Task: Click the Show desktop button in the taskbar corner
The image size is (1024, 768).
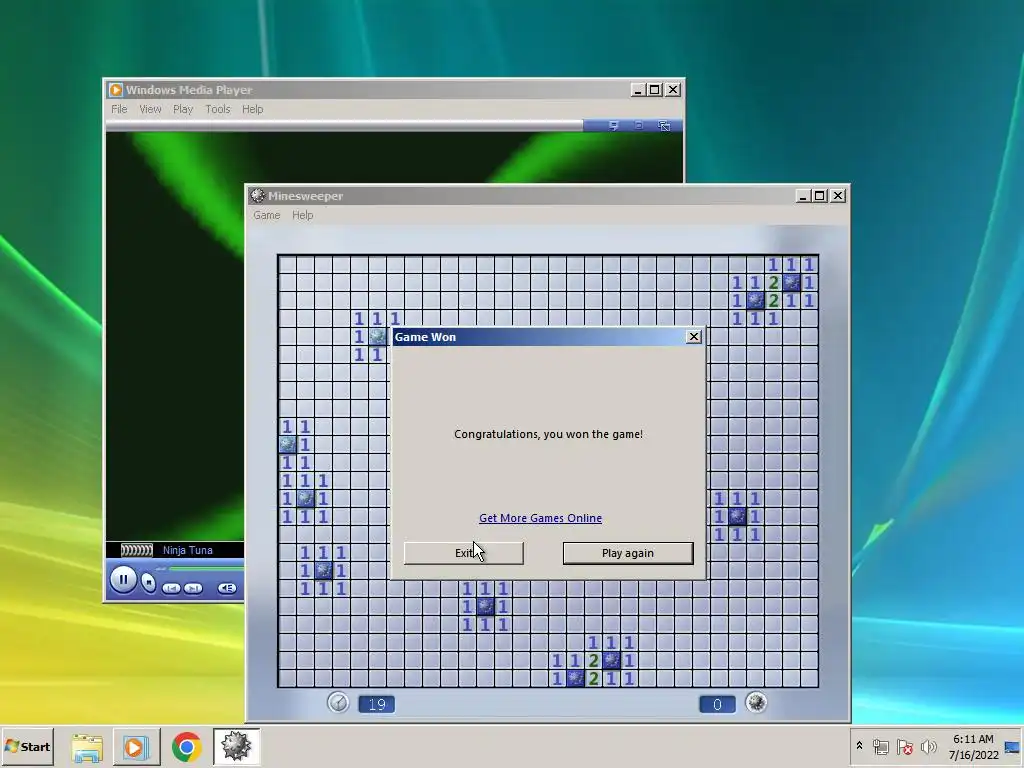Action: tap(1013, 746)
